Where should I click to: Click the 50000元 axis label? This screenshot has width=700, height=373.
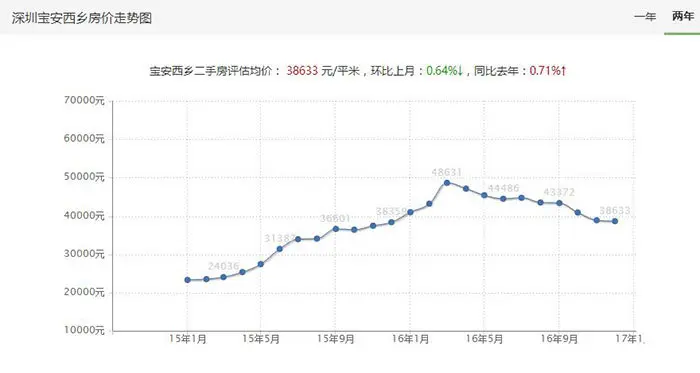coord(84,177)
